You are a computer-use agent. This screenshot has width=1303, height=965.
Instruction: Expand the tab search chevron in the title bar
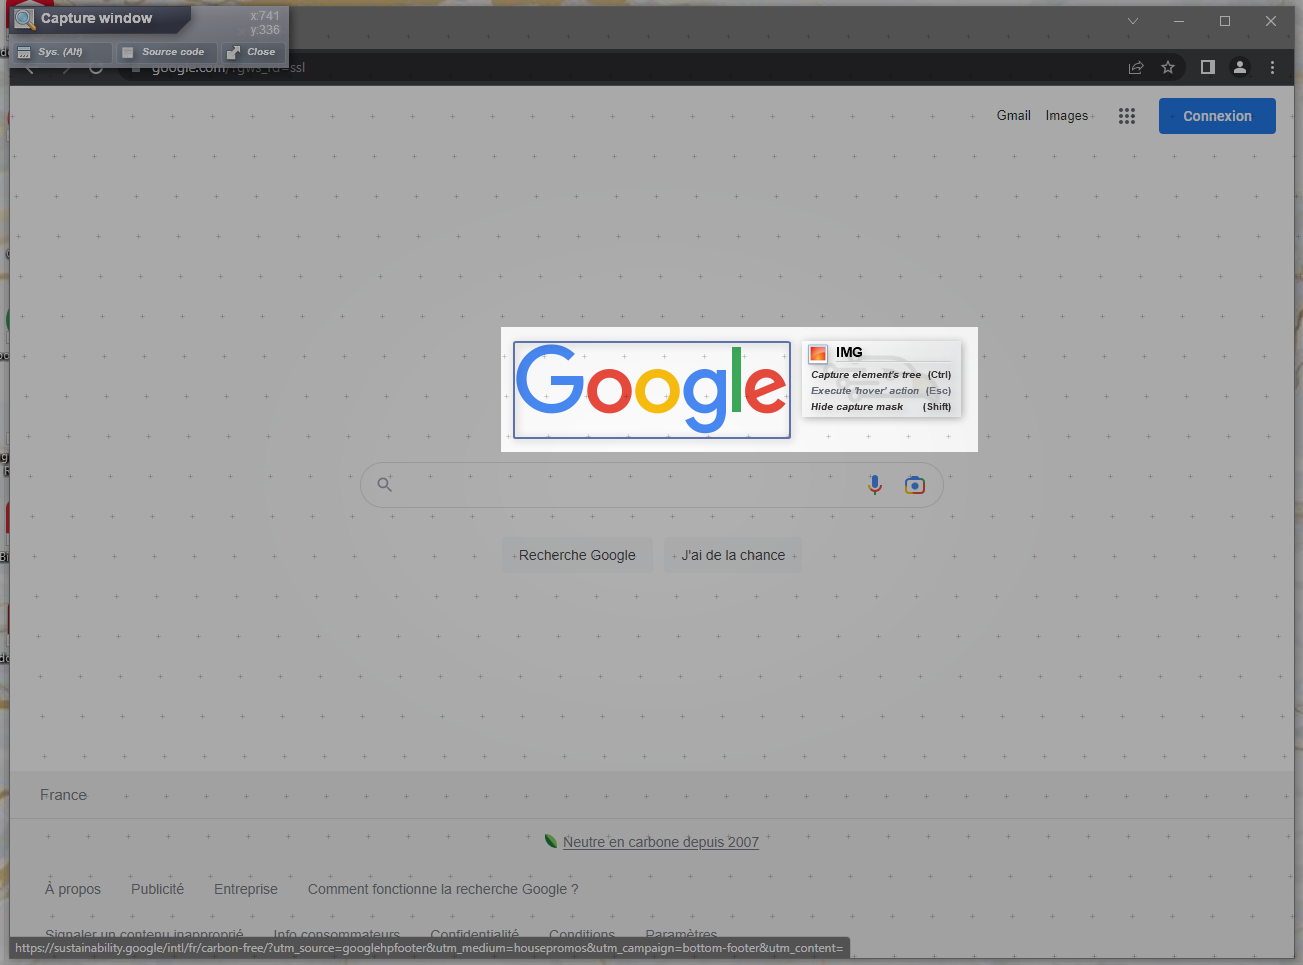pyautogui.click(x=1133, y=21)
